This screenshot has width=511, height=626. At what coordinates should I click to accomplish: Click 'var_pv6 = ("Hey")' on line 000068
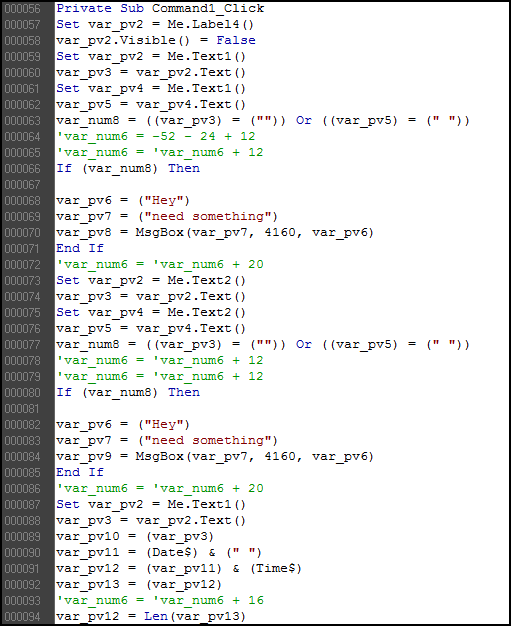pyautogui.click(x=123, y=201)
